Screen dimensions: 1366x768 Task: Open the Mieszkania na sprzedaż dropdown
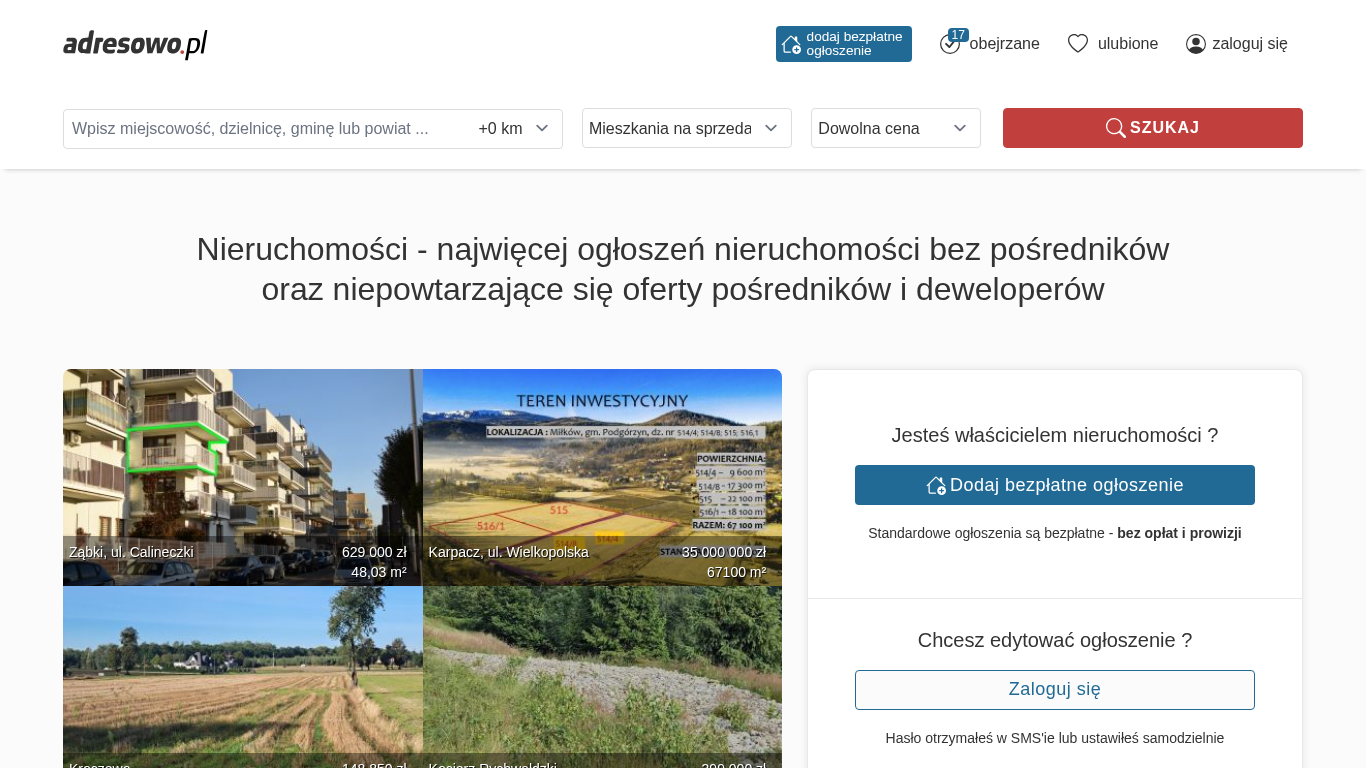686,128
